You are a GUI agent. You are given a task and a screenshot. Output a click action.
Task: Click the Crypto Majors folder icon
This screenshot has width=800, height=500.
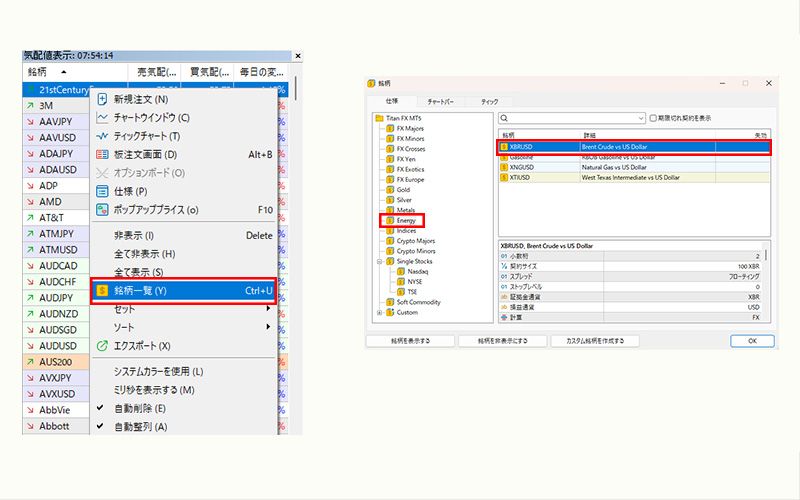[390, 241]
